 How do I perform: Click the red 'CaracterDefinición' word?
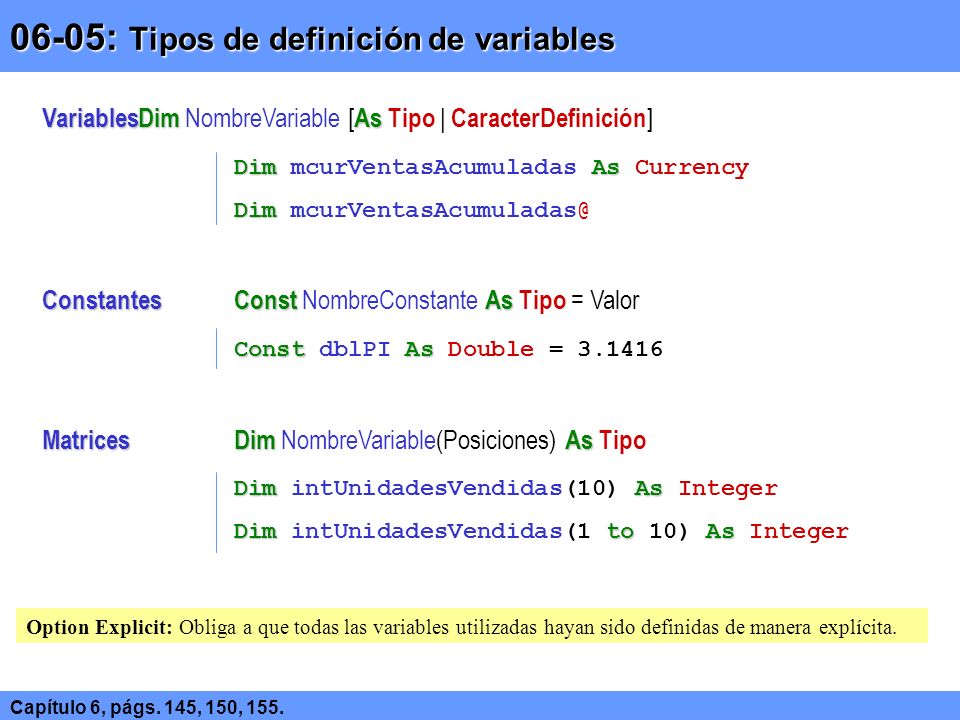[x=549, y=118]
